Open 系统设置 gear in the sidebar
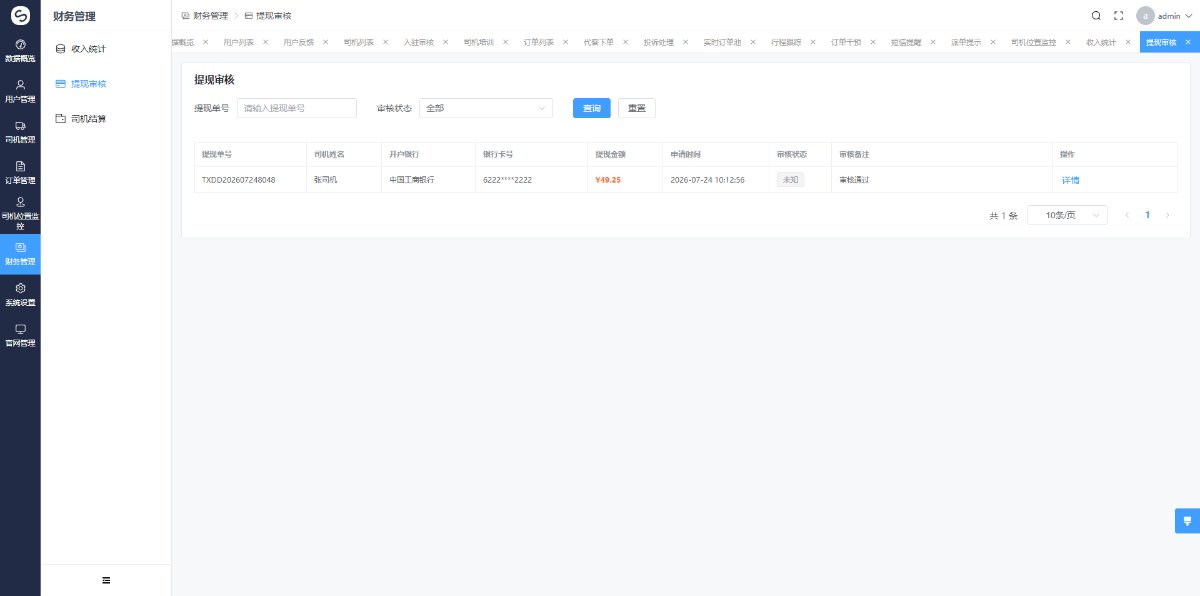The image size is (1200, 596). 20,288
